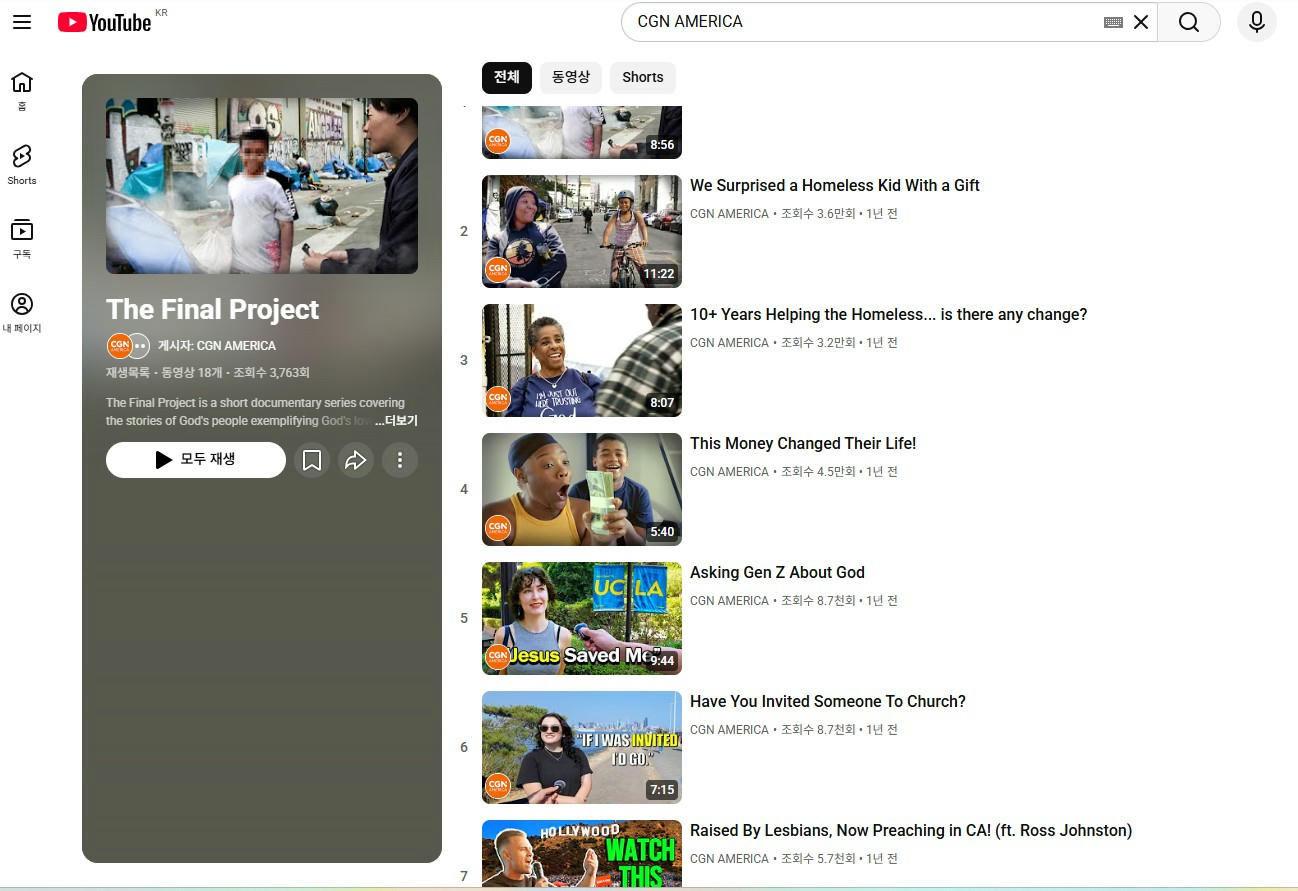Open subscriptions in the sidebar

22,238
